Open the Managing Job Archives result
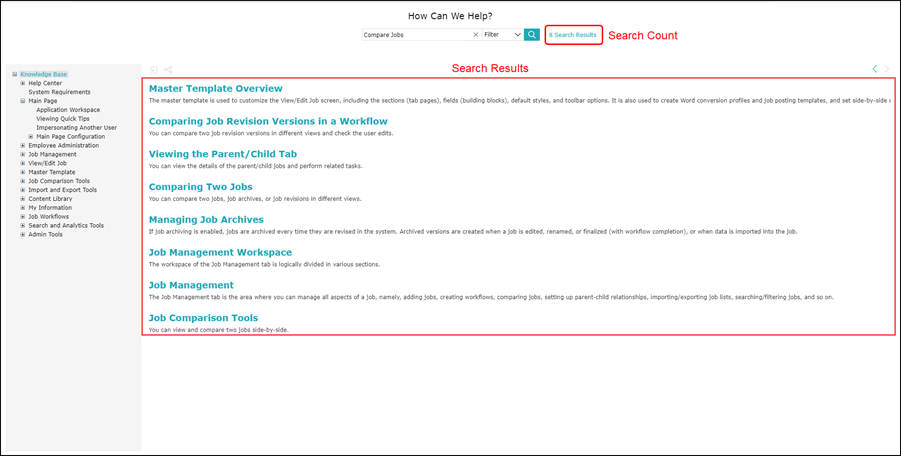Image resolution: width=901 pixels, height=456 pixels. [x=206, y=219]
